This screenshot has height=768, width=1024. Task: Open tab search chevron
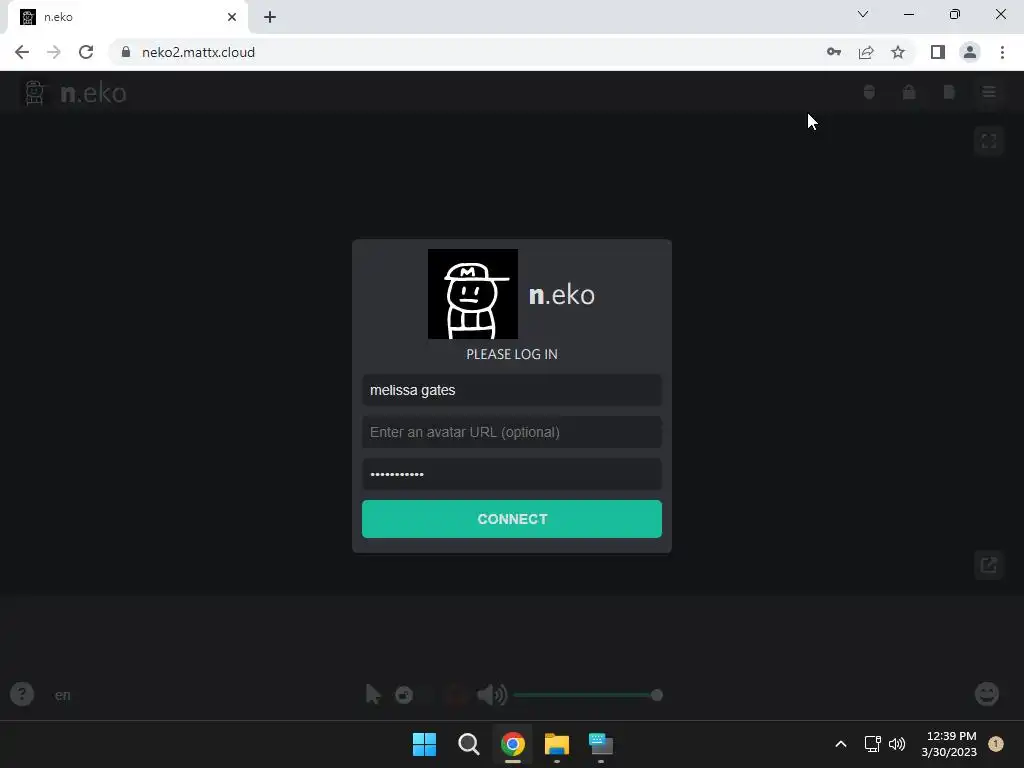click(x=863, y=14)
